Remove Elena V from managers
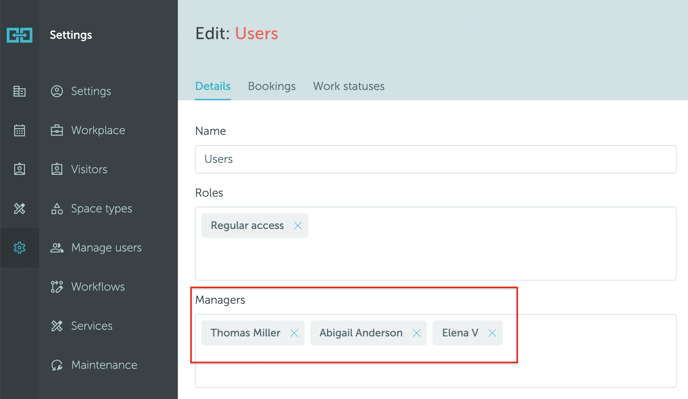688x399 pixels. (x=492, y=333)
